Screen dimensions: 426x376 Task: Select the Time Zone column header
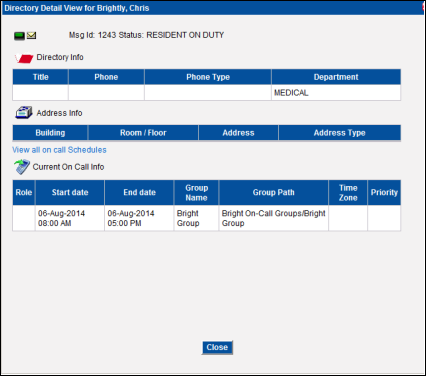348,193
